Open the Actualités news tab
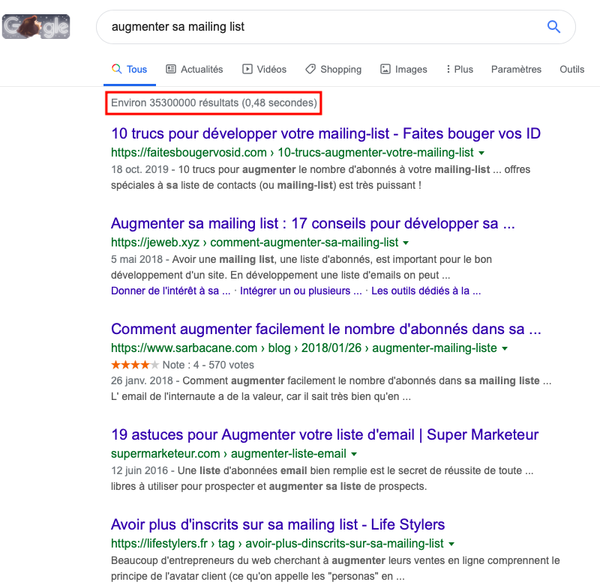 (194, 70)
